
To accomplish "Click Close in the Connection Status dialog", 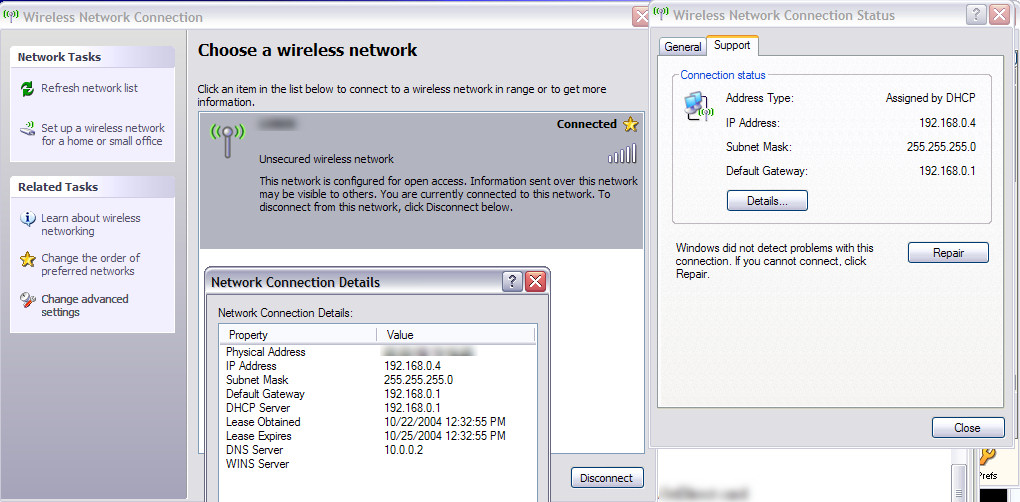I will click(x=967, y=428).
